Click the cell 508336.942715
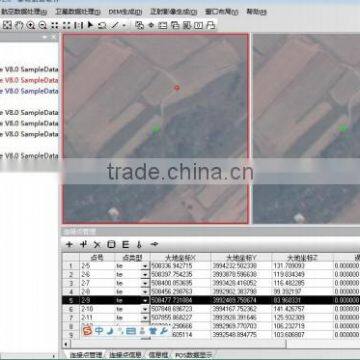Screen dimensions: 360x360 point(180,266)
